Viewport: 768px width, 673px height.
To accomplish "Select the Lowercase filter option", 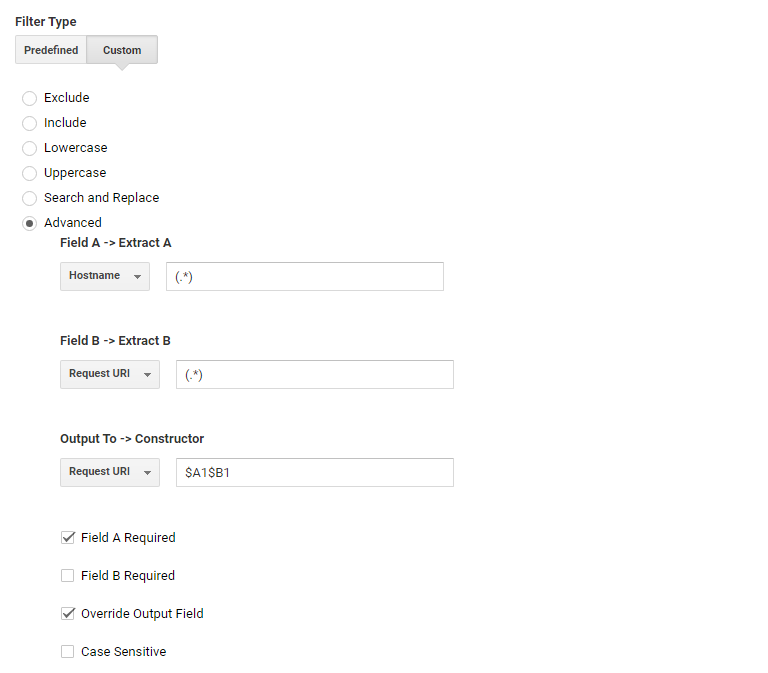I will pyautogui.click(x=30, y=148).
